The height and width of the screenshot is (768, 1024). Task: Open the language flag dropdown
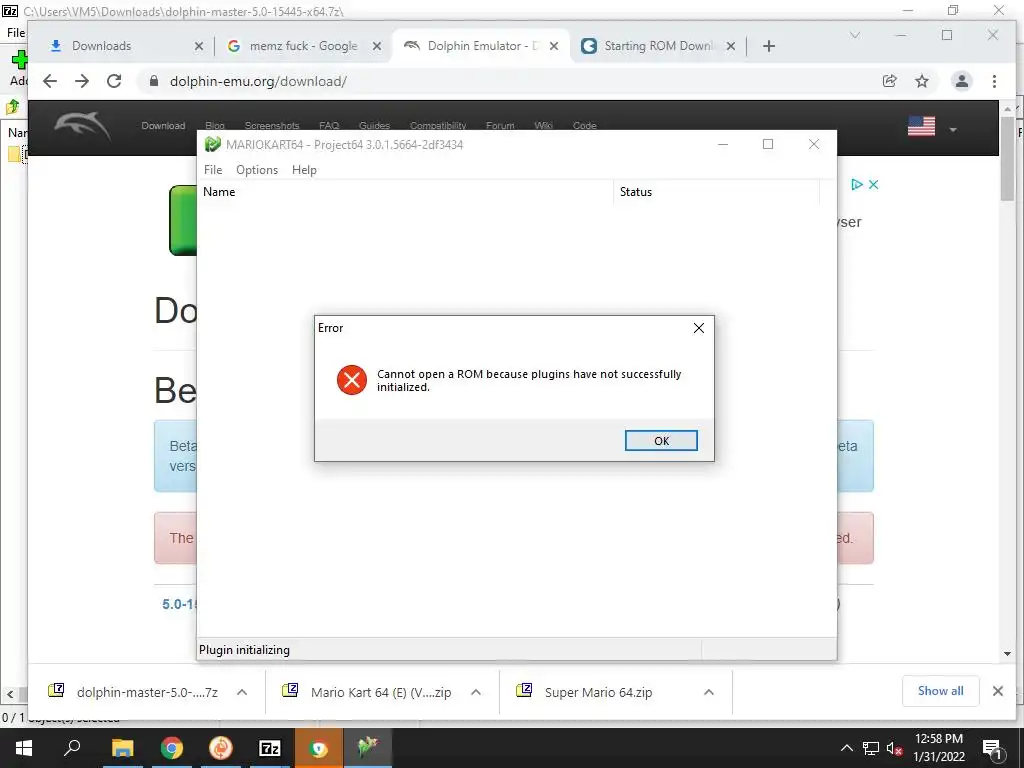(933, 126)
